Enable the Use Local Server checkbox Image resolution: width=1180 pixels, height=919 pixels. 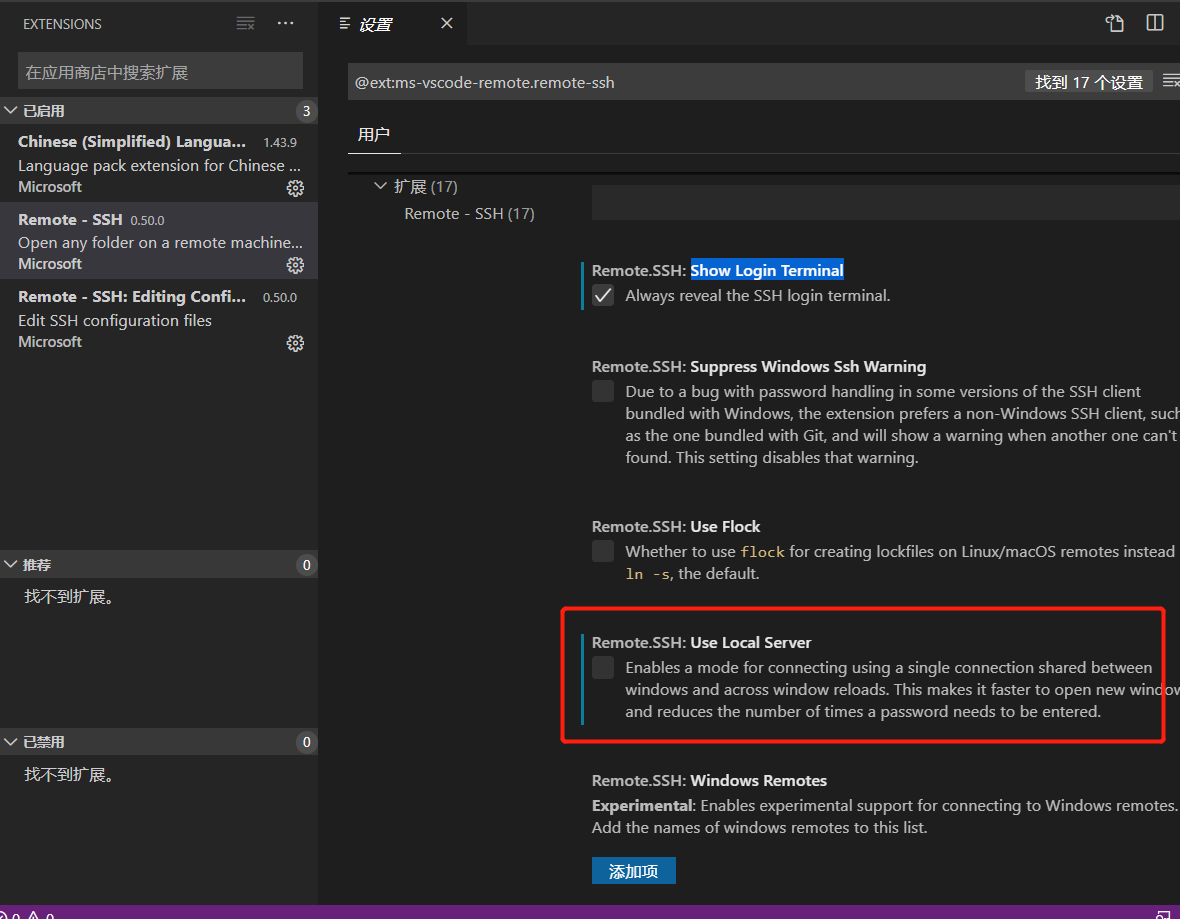603,668
